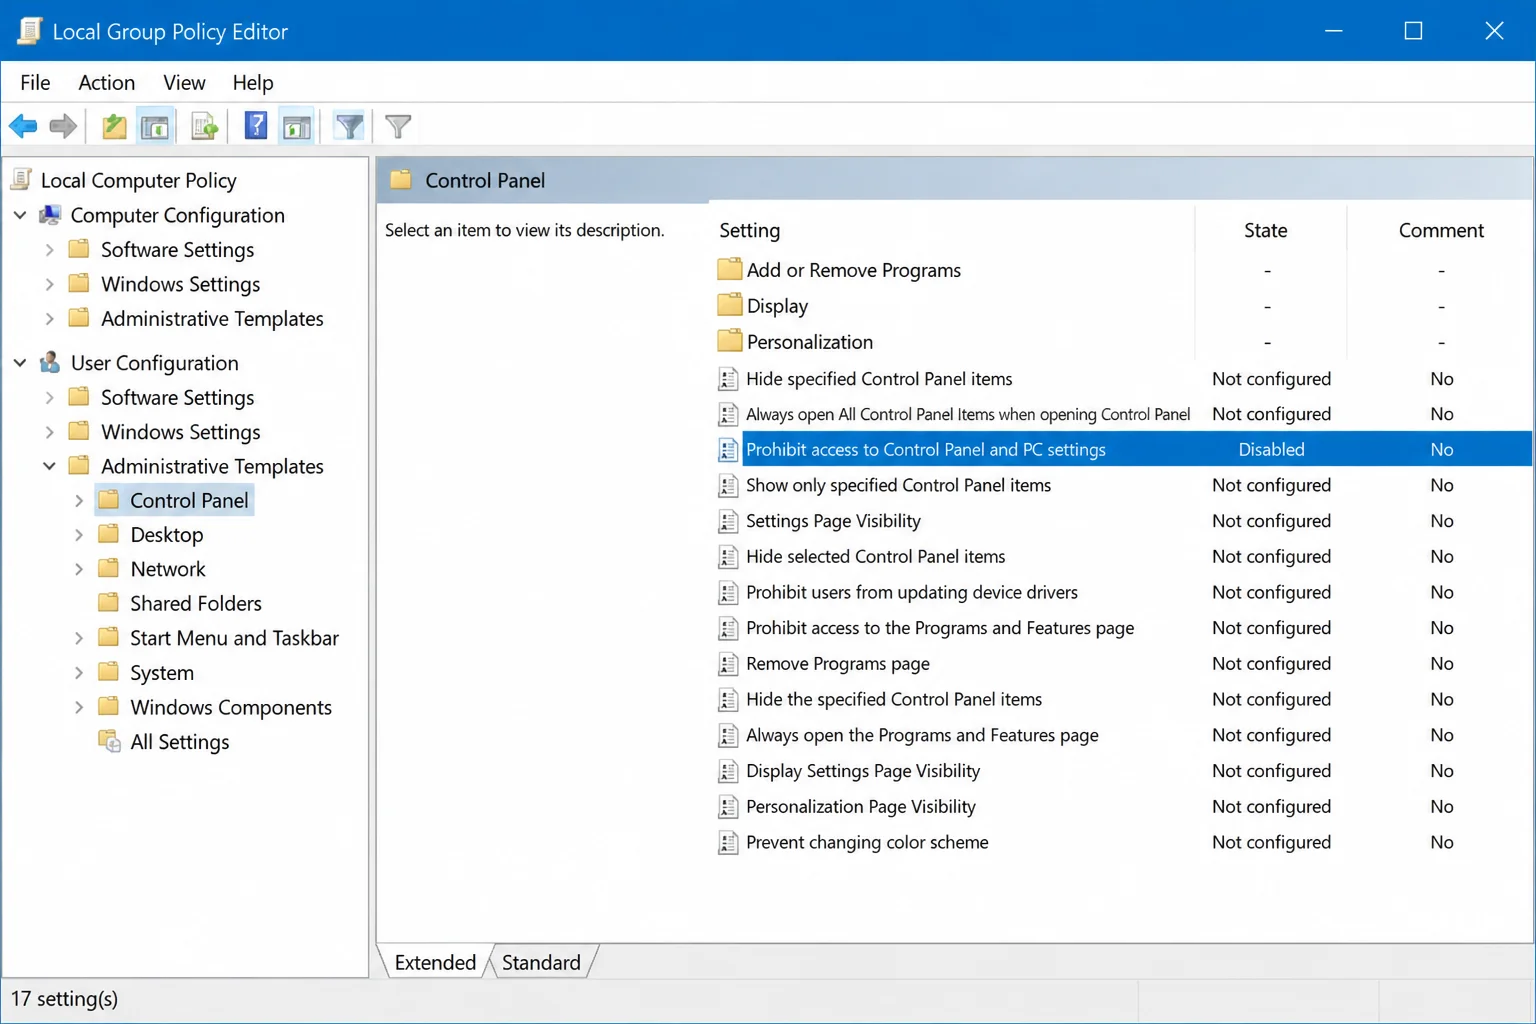Click the folder icon in the Control Panel header

[x=401, y=180]
